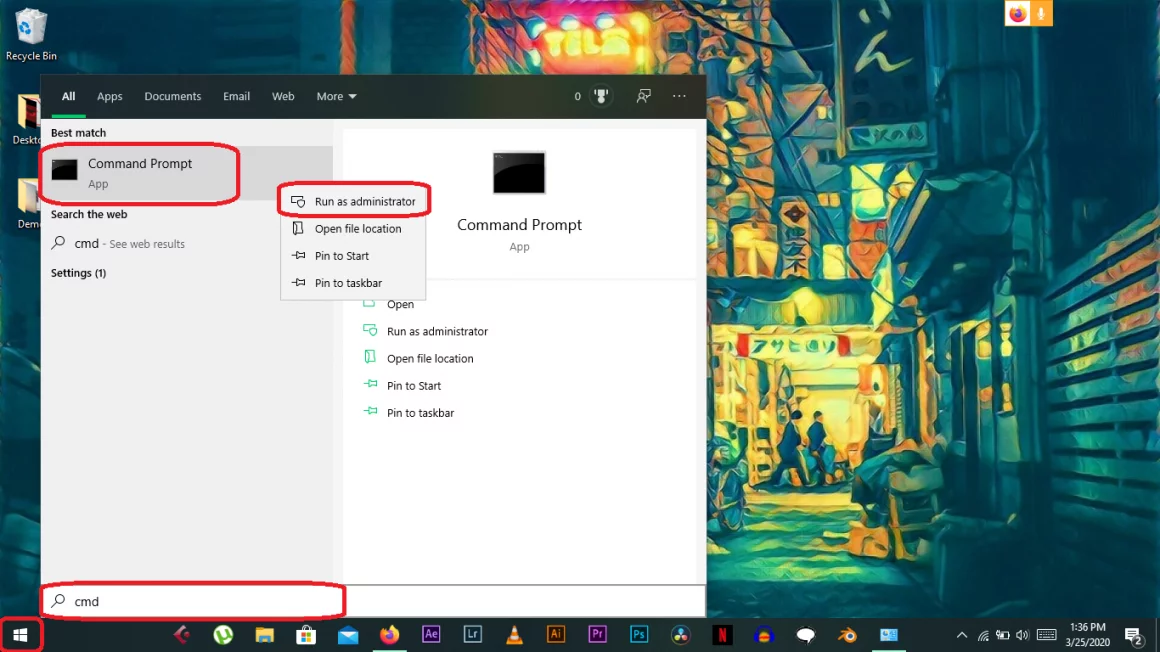Click the volume speaker tray icon
Image resolution: width=1160 pixels, height=652 pixels.
1022,635
